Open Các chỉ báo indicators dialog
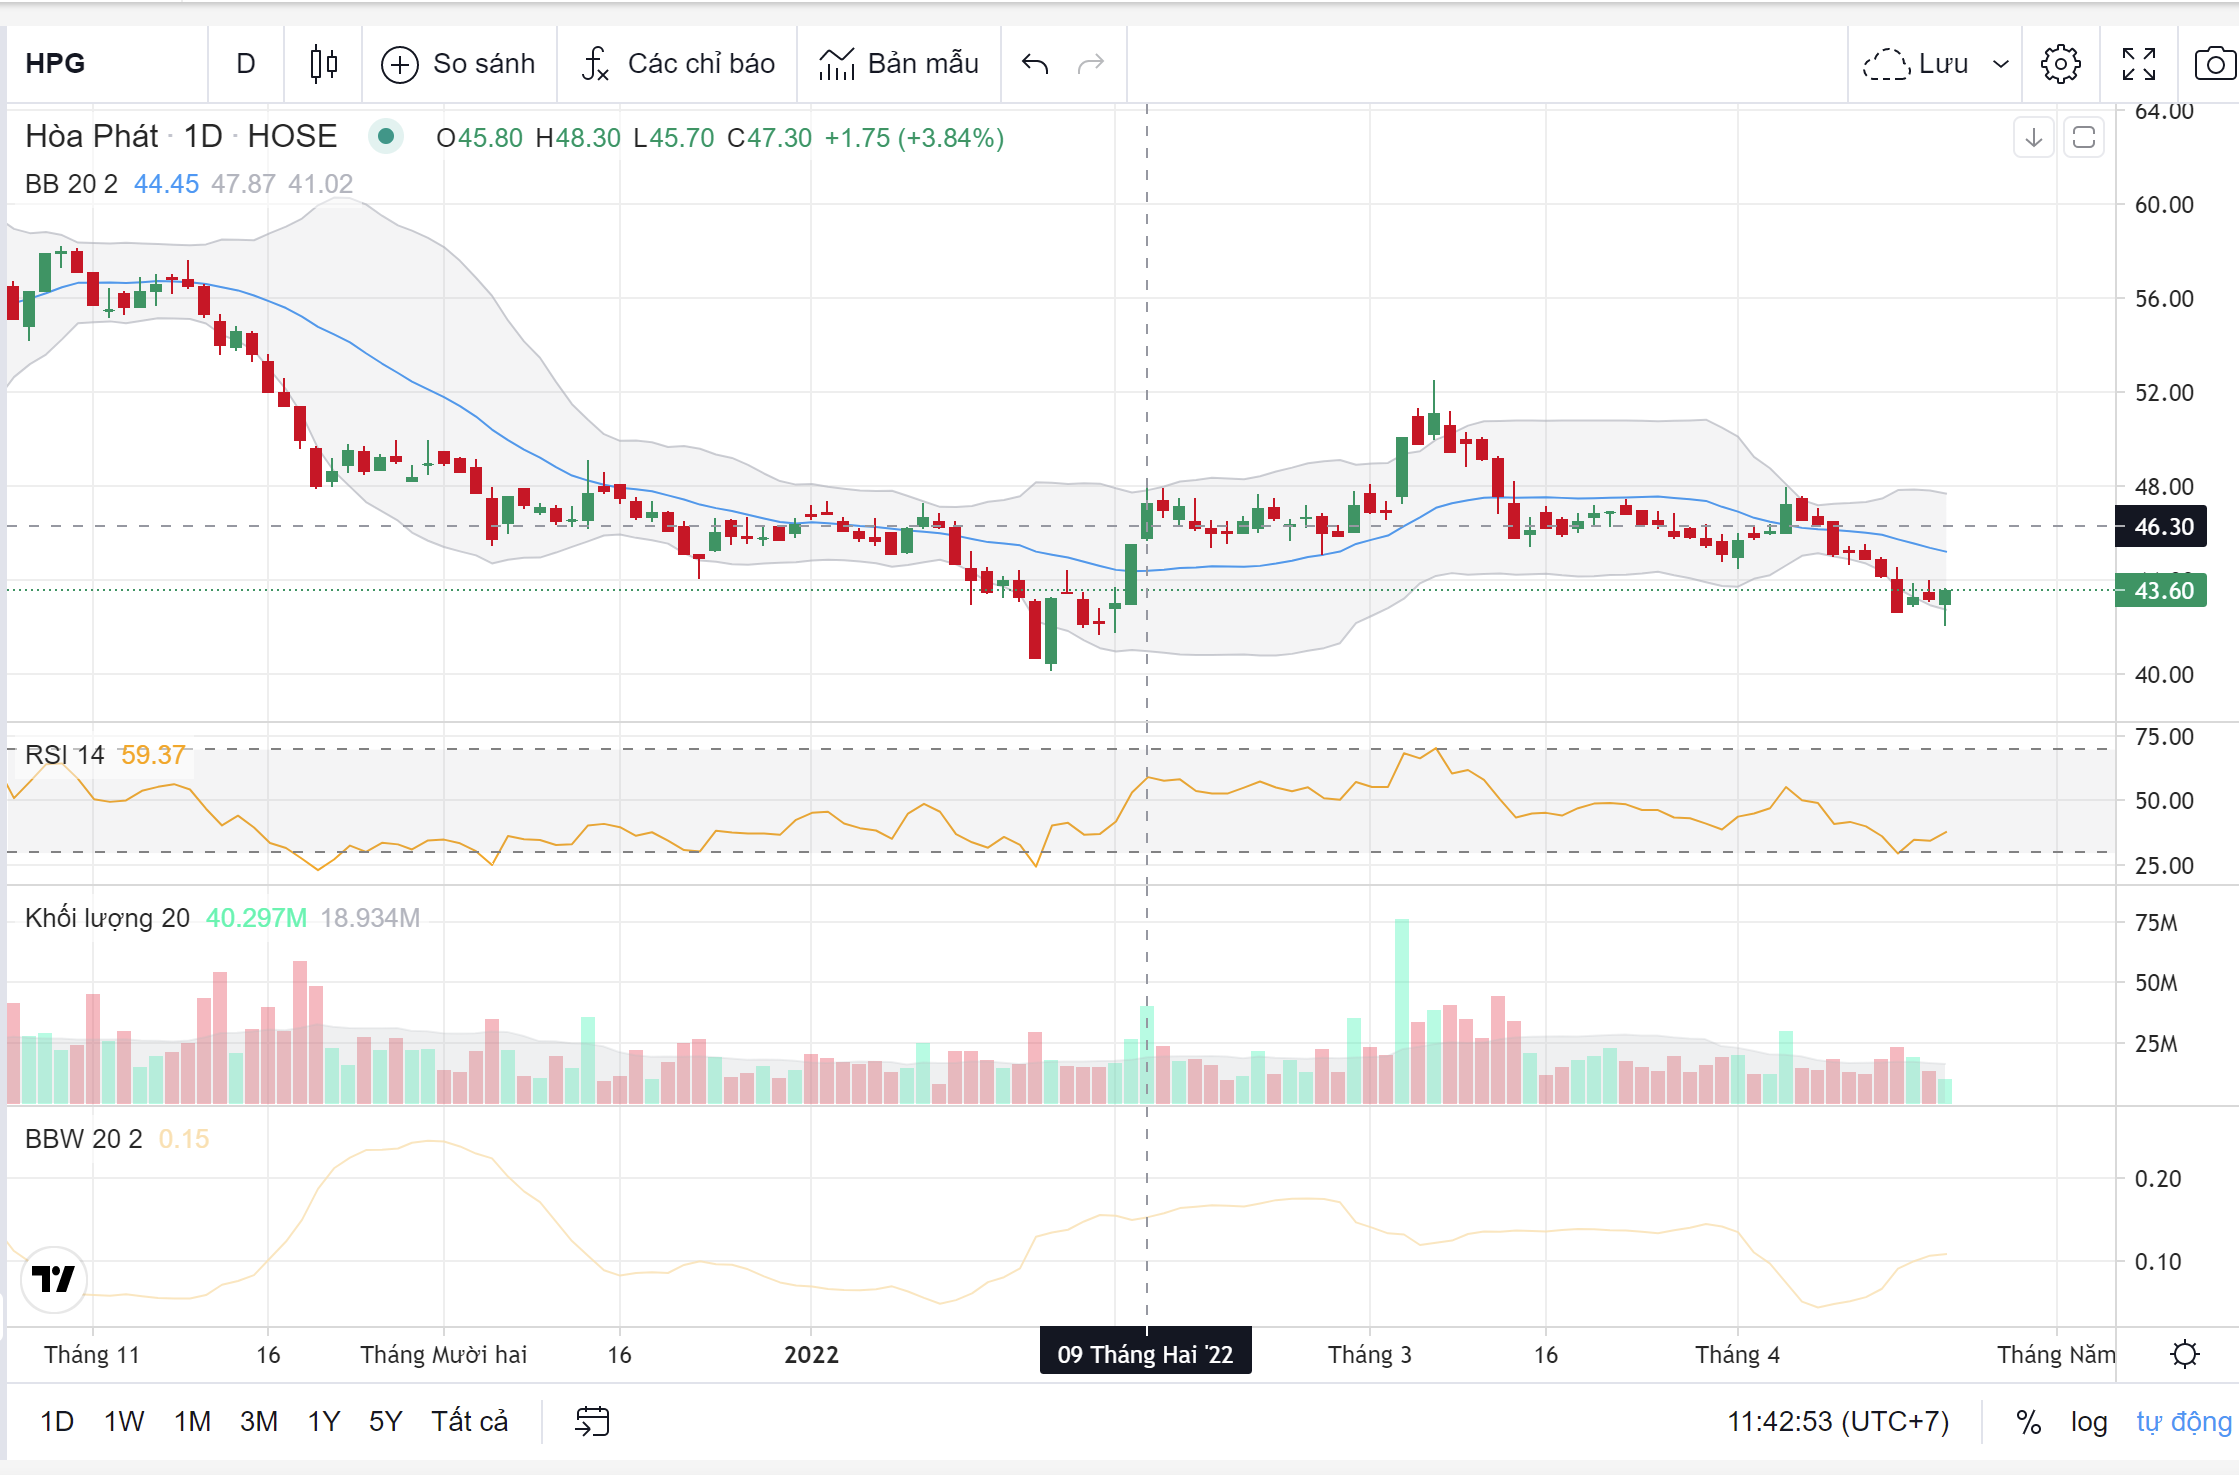The width and height of the screenshot is (2239, 1475). [678, 64]
